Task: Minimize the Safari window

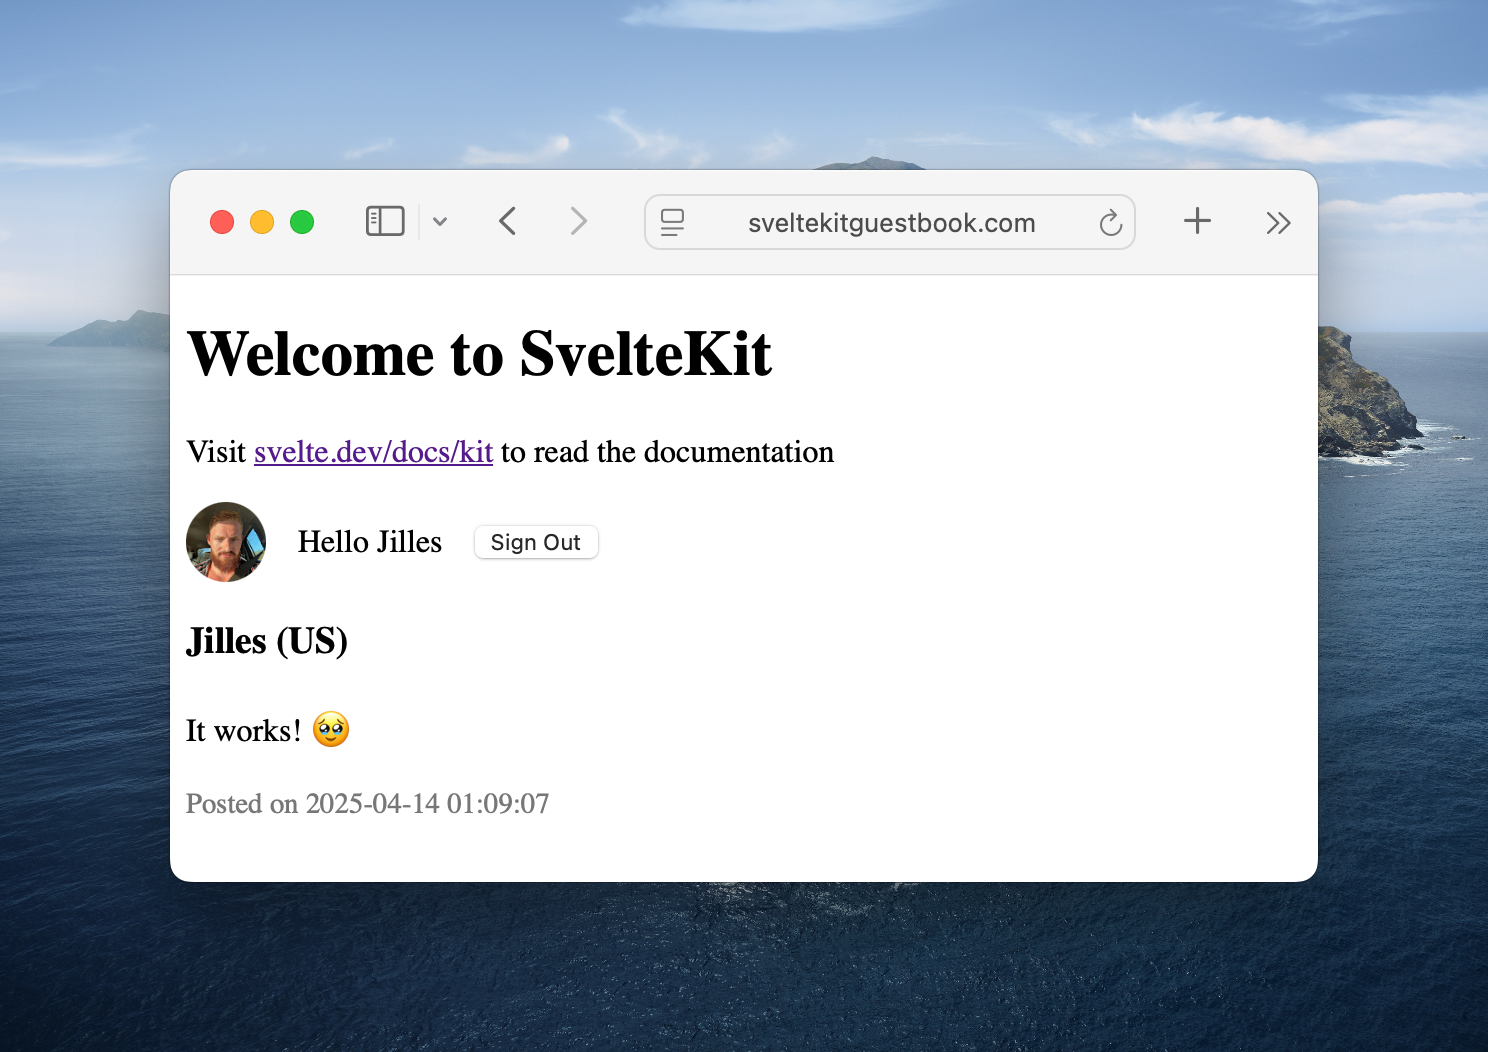Action: [262, 221]
